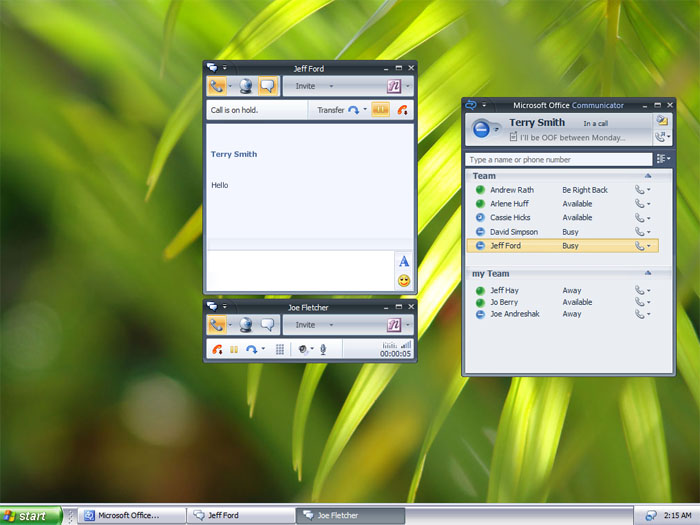The height and width of the screenshot is (525, 700).
Task: Switch to Jeff Ford taskbar item
Action: [241, 516]
